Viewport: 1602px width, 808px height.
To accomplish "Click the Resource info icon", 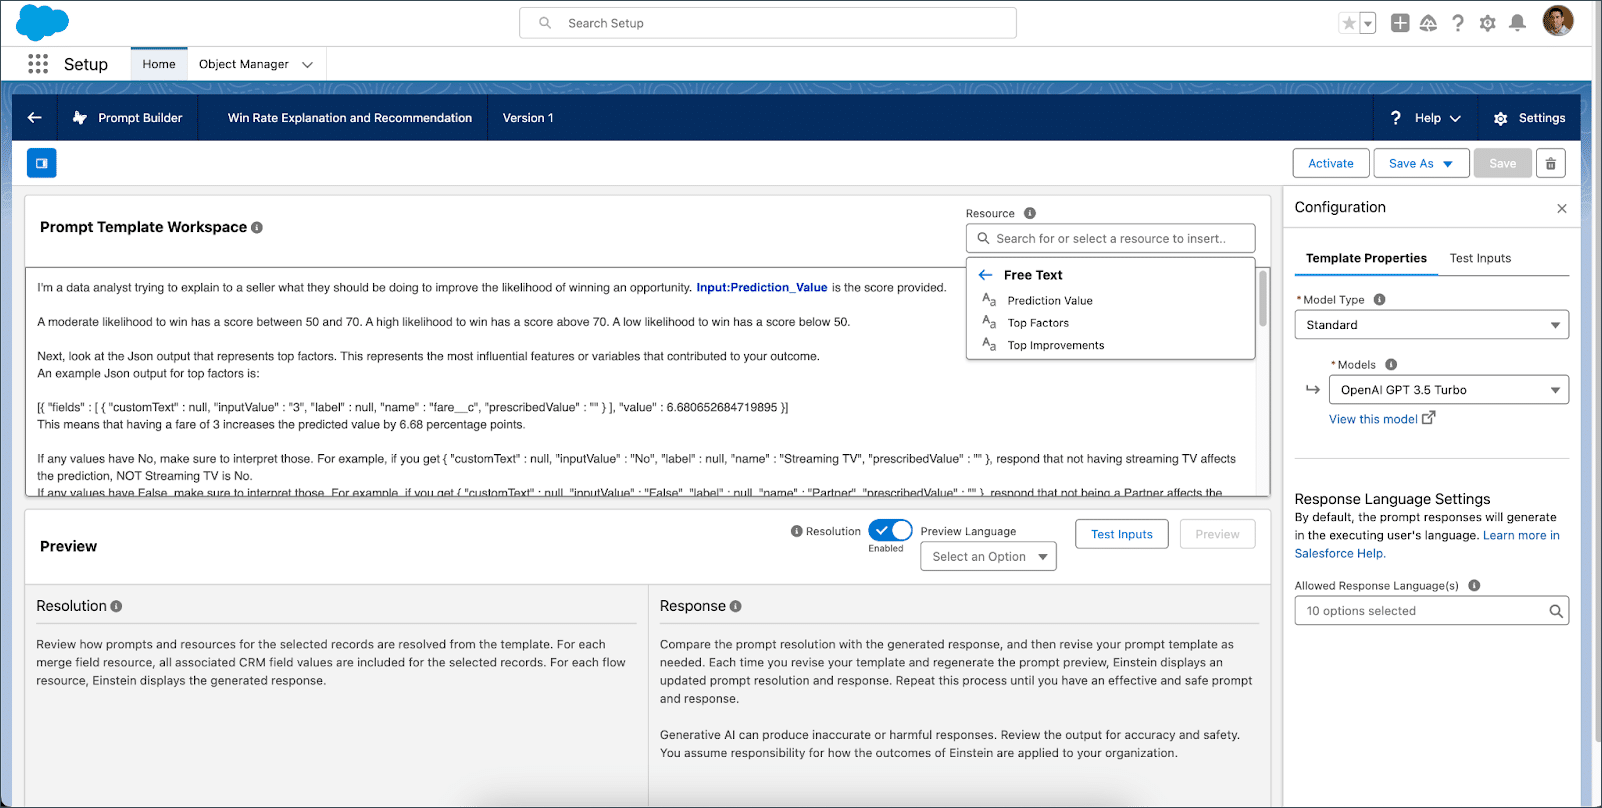I will point(1030,213).
